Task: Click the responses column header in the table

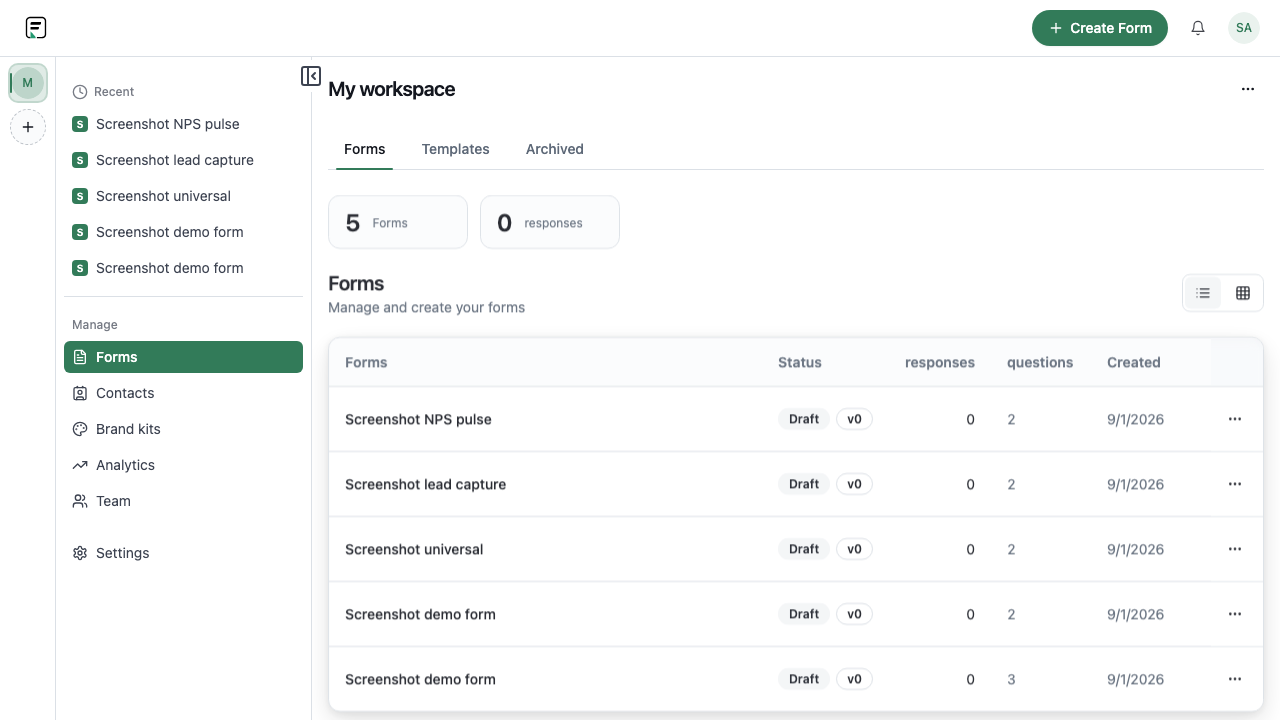Action: click(x=940, y=362)
